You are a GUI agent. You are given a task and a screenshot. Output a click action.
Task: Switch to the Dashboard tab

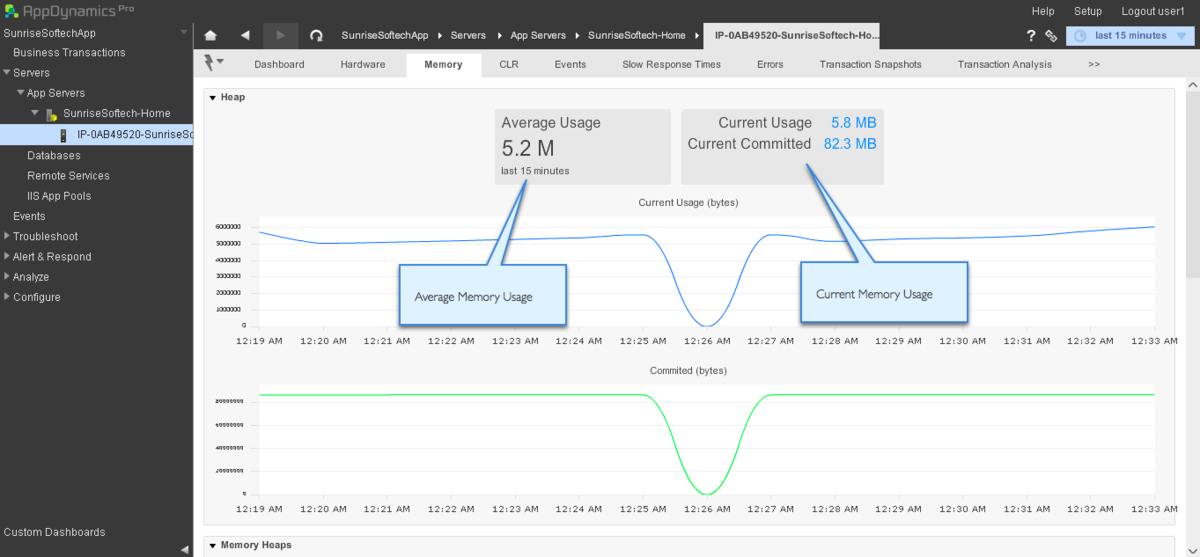click(x=279, y=64)
